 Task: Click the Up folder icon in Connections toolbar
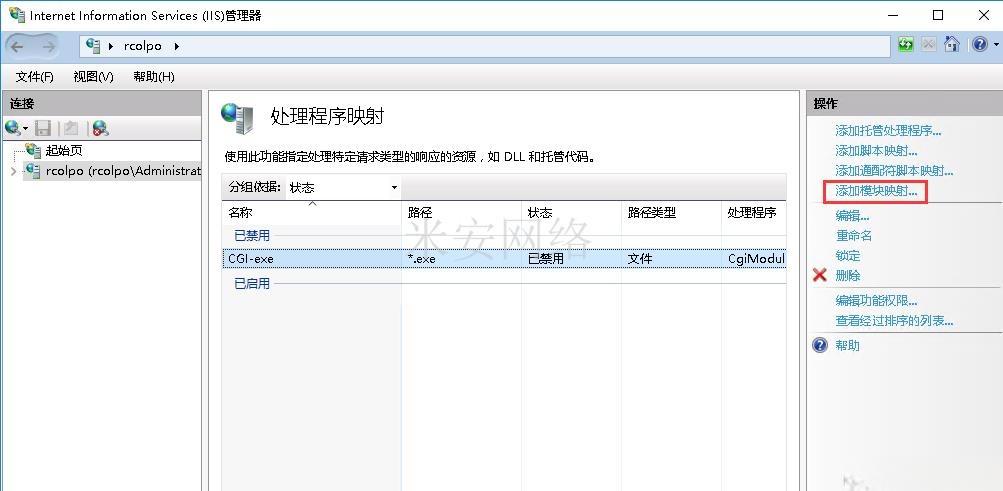70,129
